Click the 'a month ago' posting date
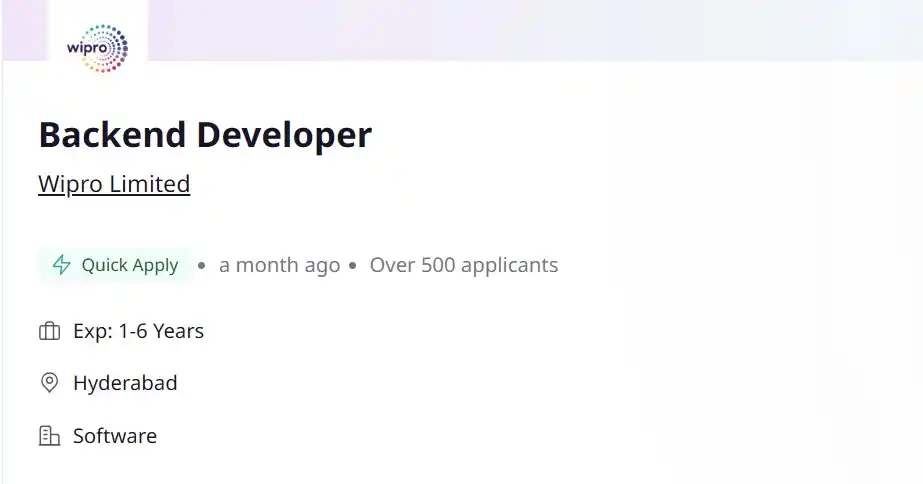The height and width of the screenshot is (484, 923). (280, 265)
